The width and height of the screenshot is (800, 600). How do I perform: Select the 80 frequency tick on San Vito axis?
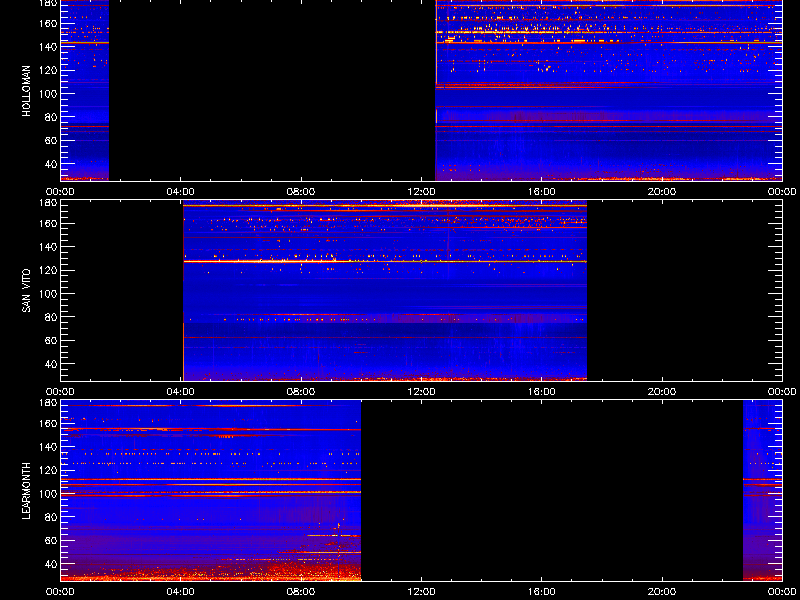52,317
